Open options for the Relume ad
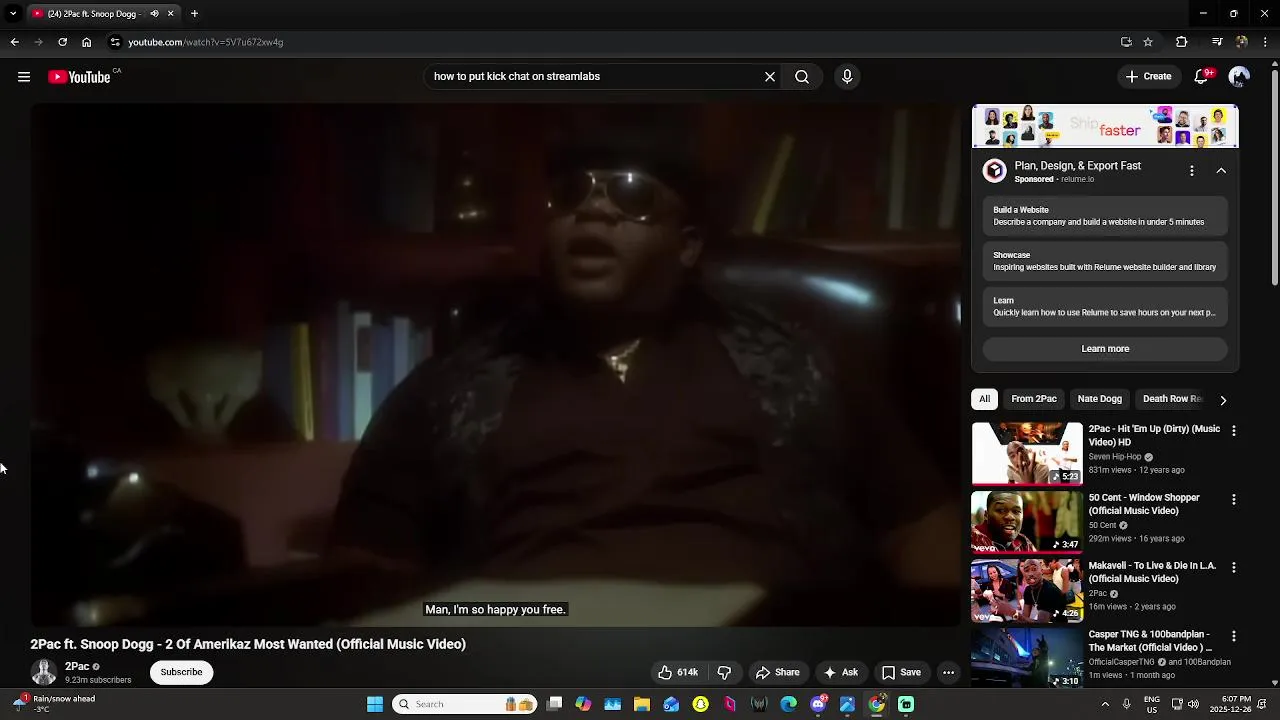The height and width of the screenshot is (720, 1280). tap(1192, 171)
